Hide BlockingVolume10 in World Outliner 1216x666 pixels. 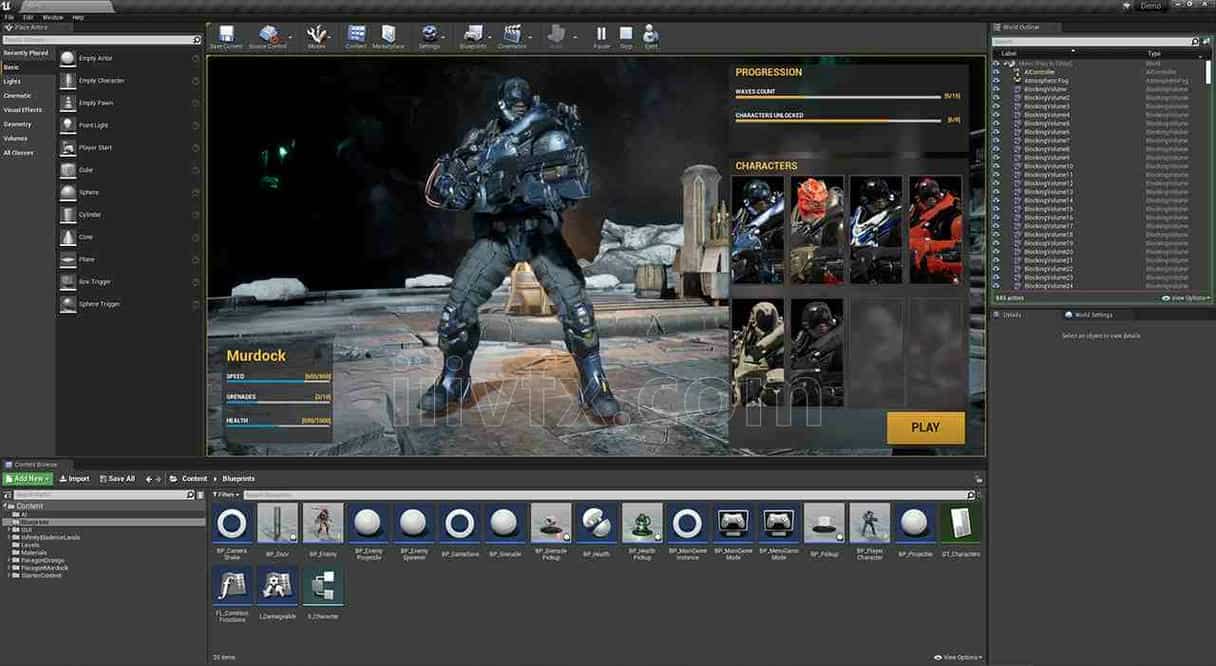[x=996, y=166]
